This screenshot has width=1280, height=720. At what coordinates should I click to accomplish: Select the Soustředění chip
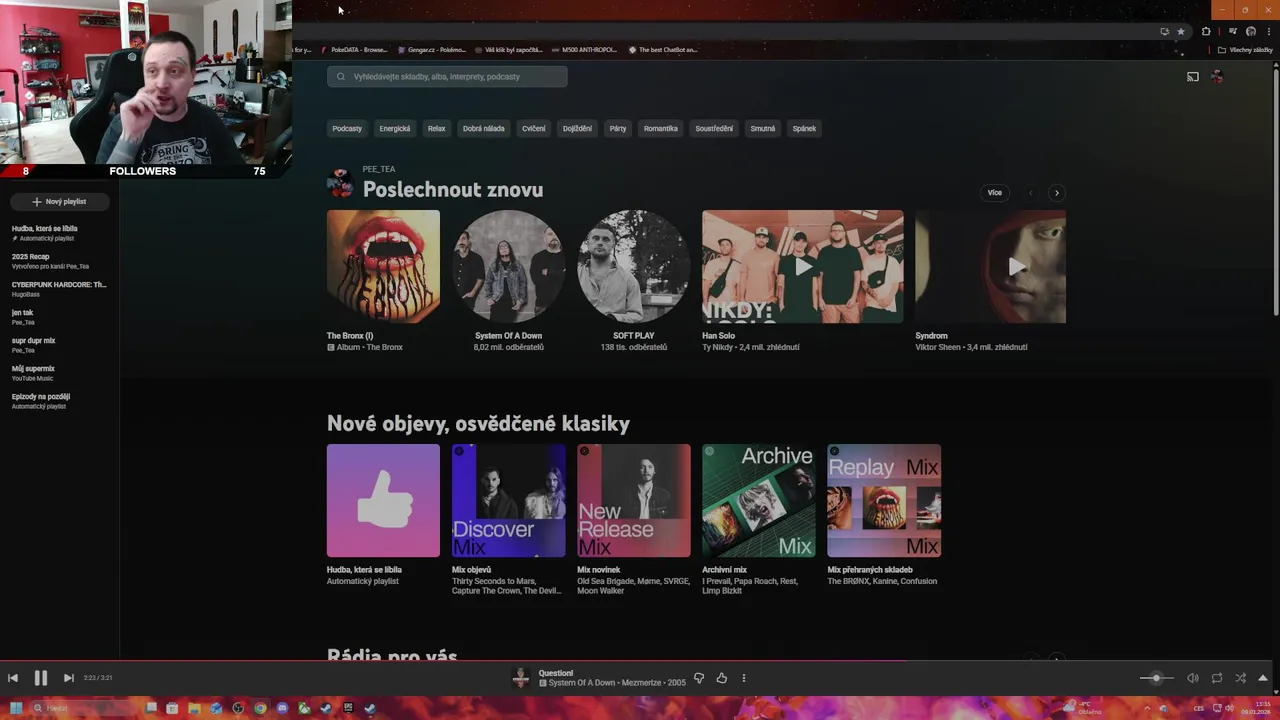(x=714, y=128)
